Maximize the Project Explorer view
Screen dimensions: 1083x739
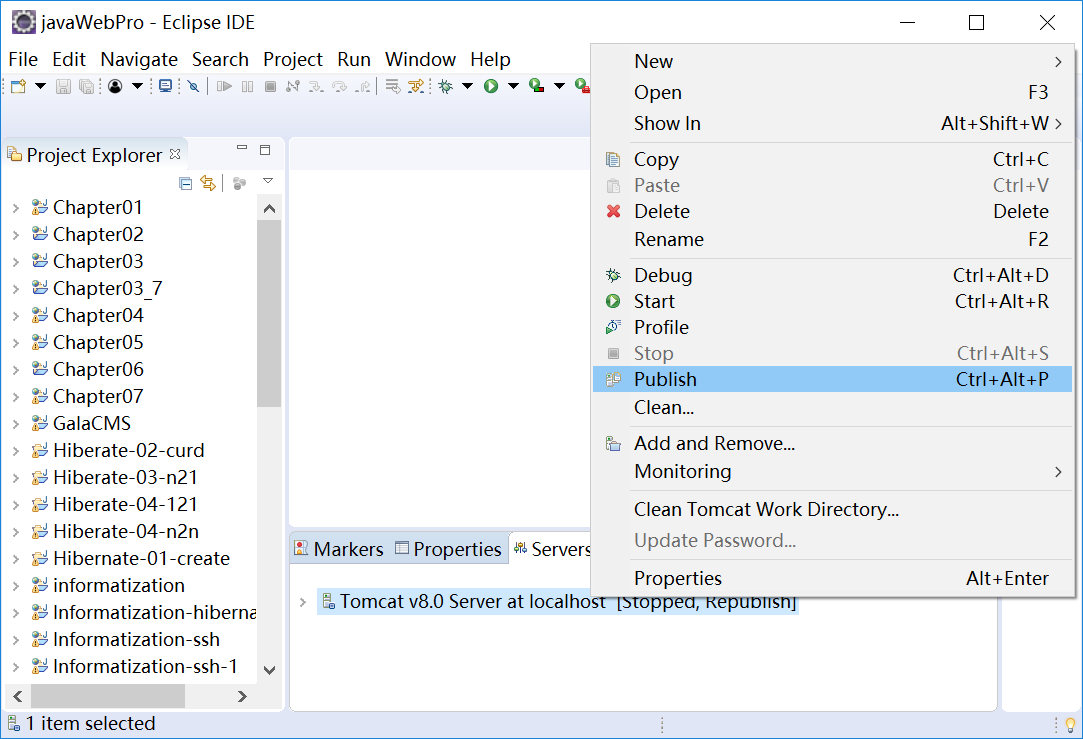265,150
